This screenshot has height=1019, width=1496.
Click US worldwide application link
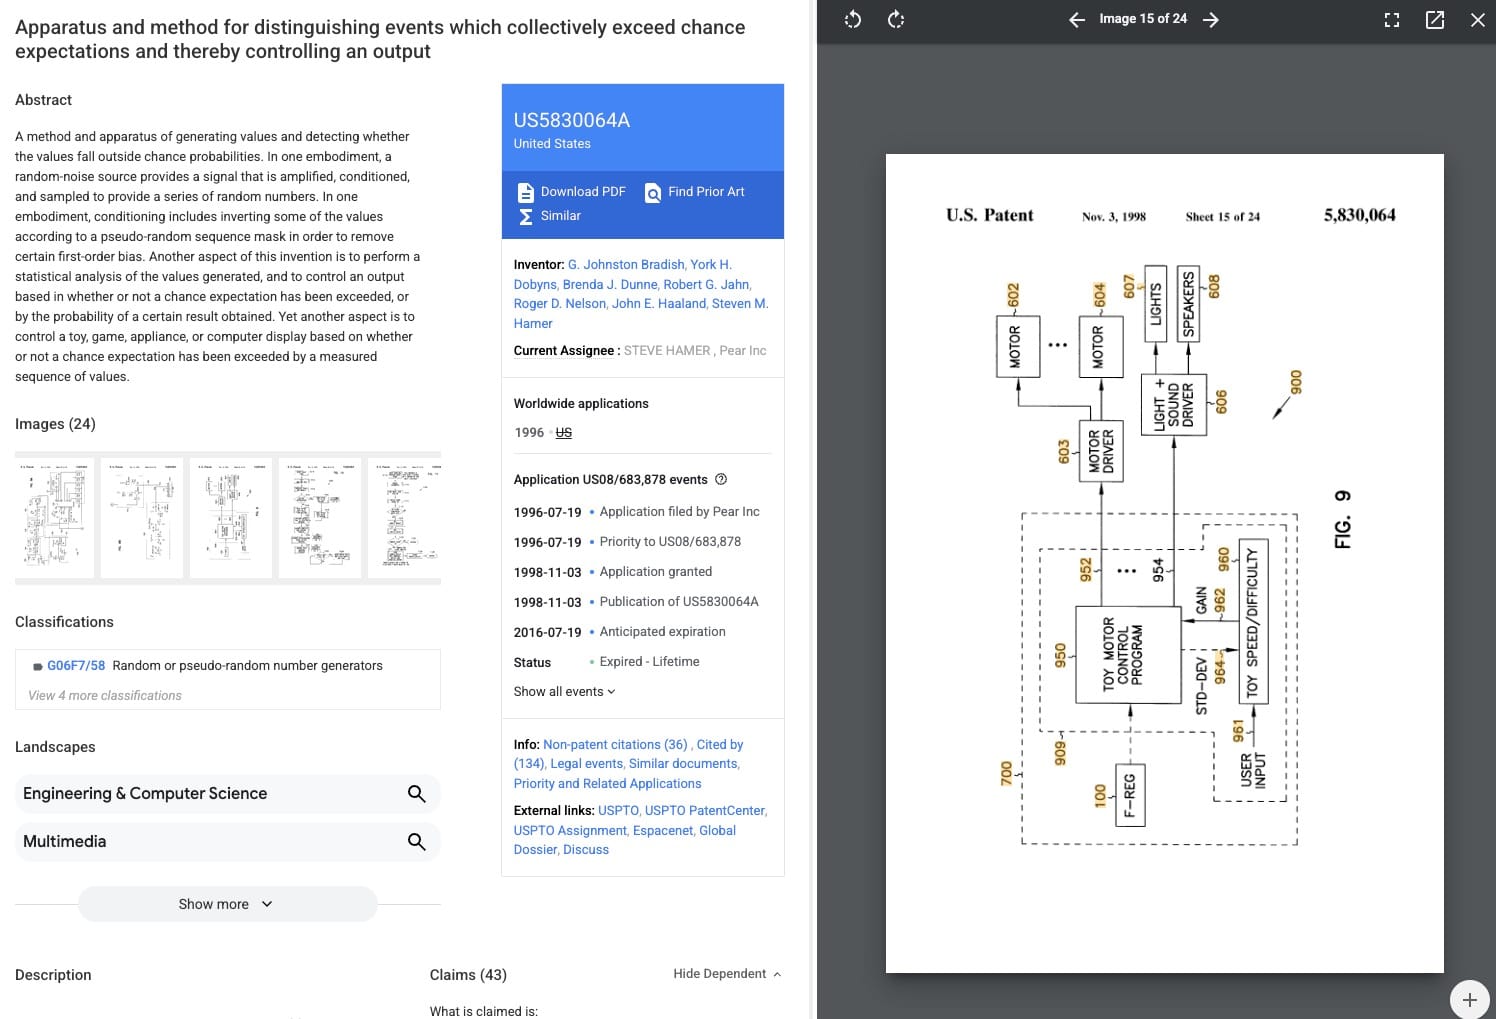[564, 432]
